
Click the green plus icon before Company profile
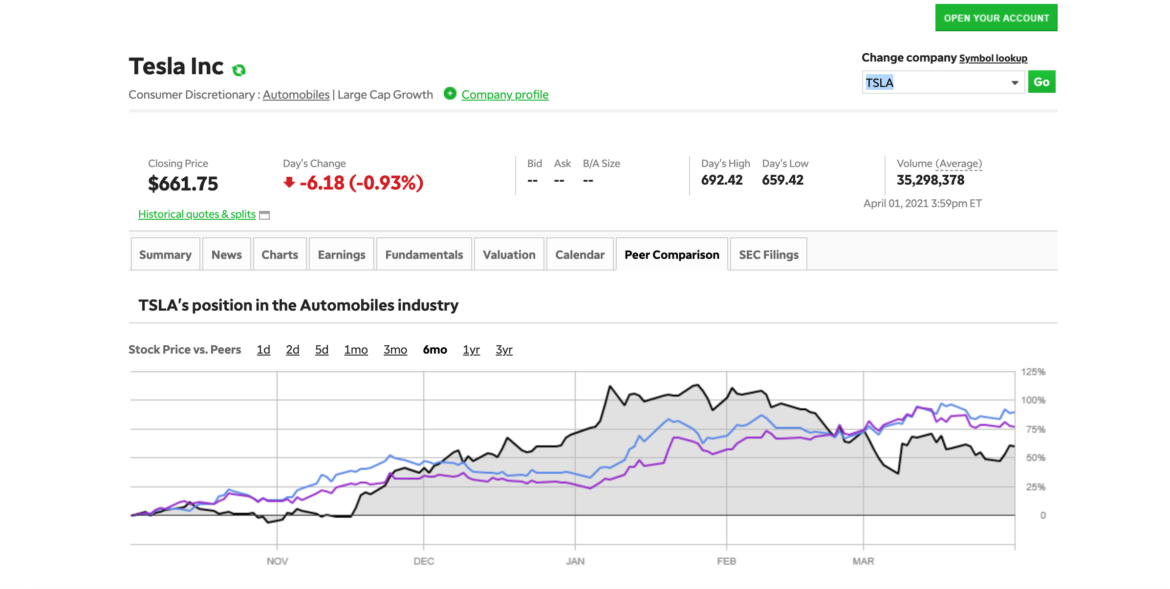coord(450,94)
